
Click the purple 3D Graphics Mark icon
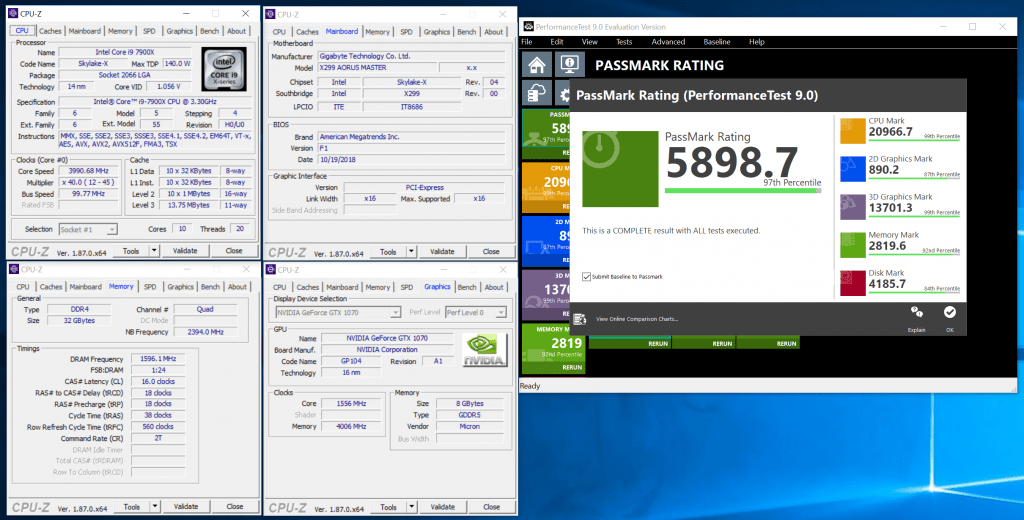[x=852, y=207]
